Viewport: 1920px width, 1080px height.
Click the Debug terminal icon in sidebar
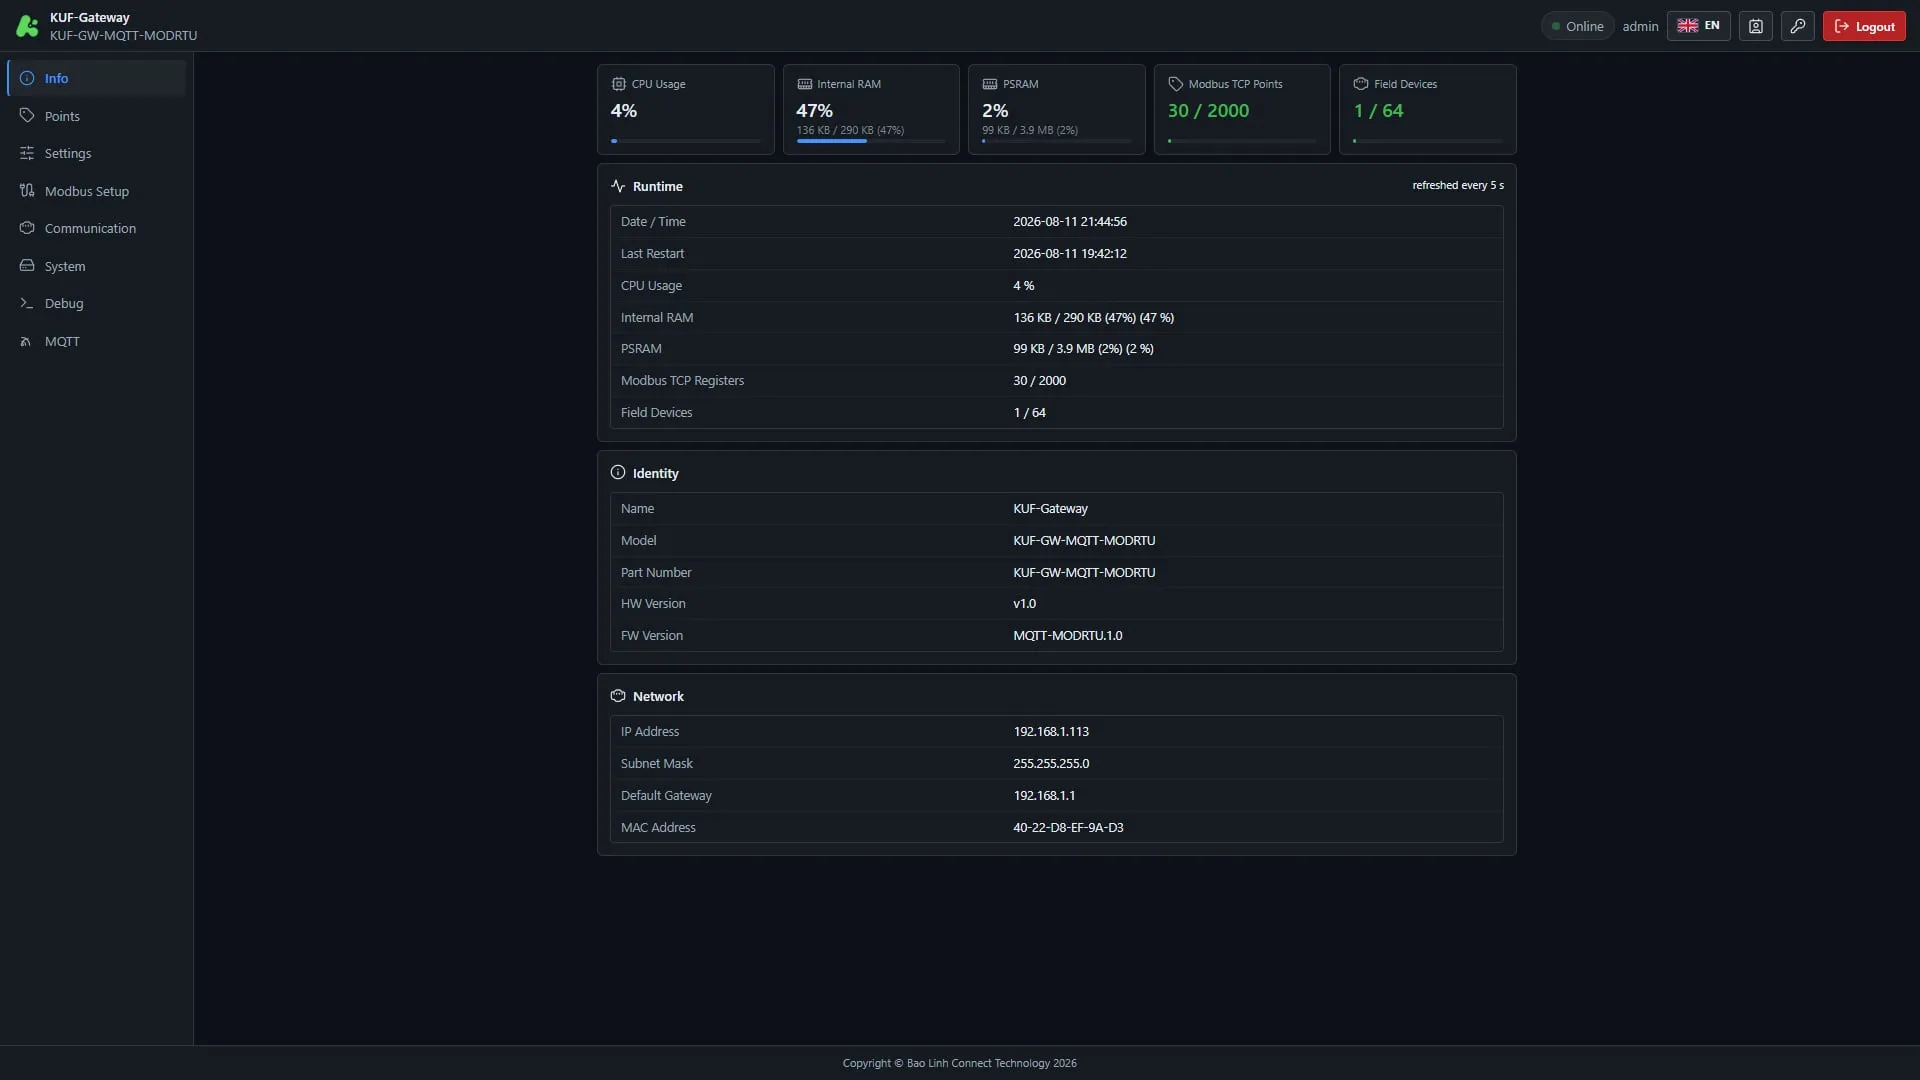tap(27, 303)
